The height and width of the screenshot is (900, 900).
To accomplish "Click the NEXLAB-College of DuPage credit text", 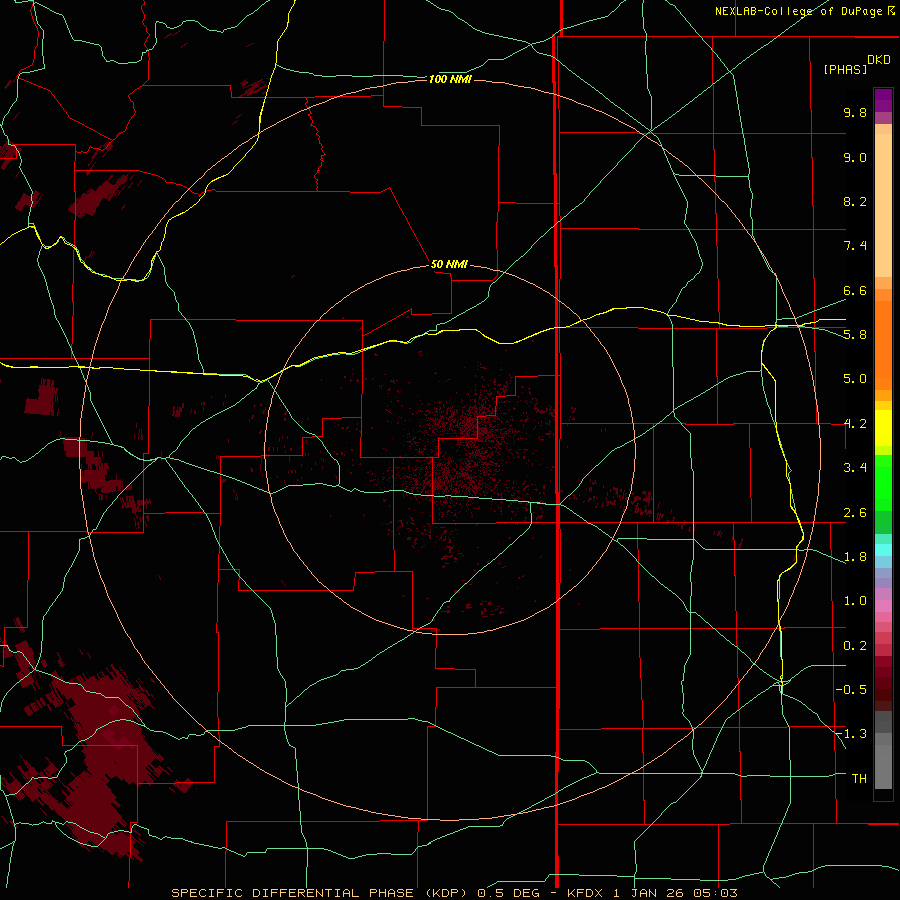I will [x=799, y=11].
